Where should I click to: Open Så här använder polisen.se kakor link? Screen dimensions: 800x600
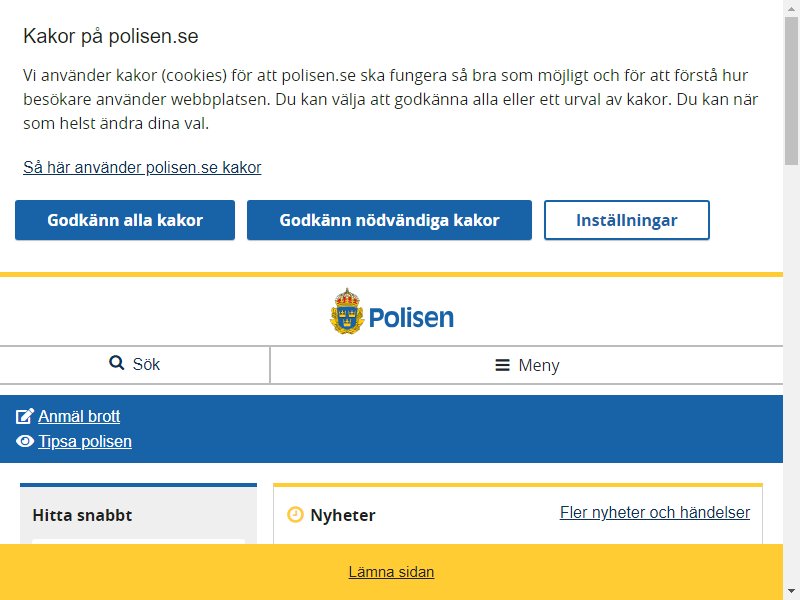142,167
